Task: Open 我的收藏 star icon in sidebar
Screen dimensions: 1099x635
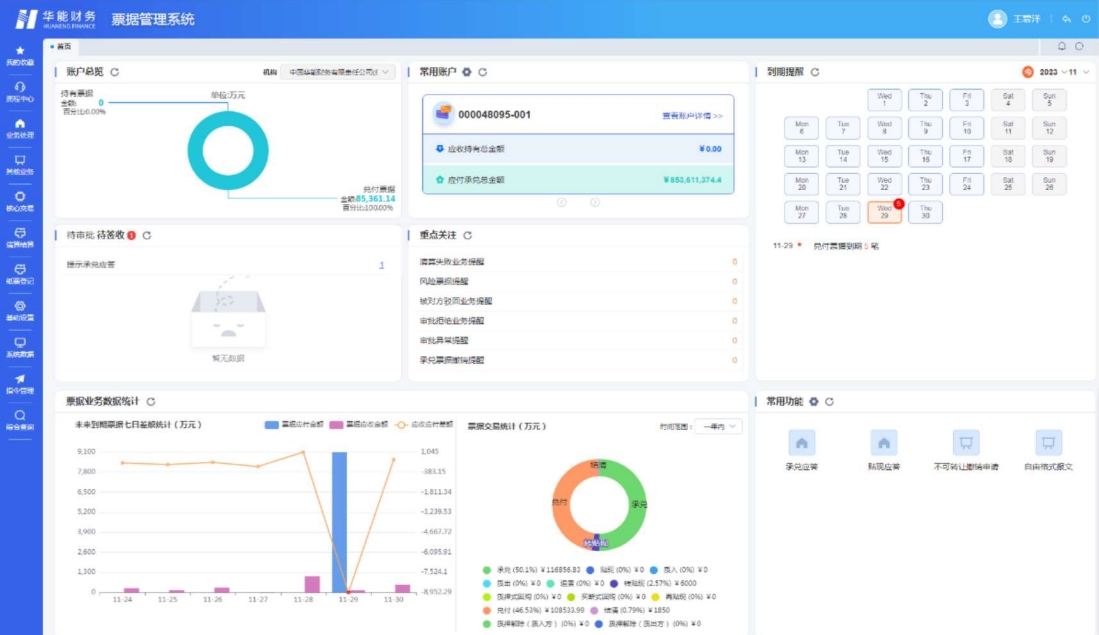Action: coord(20,51)
